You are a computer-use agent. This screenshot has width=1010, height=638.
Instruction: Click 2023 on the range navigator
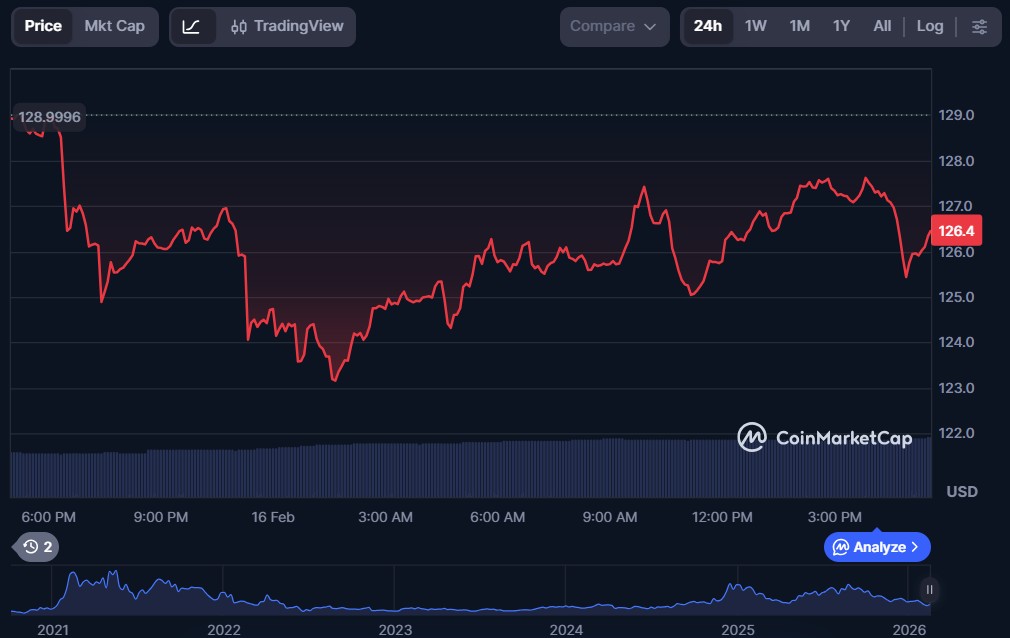[395, 629]
